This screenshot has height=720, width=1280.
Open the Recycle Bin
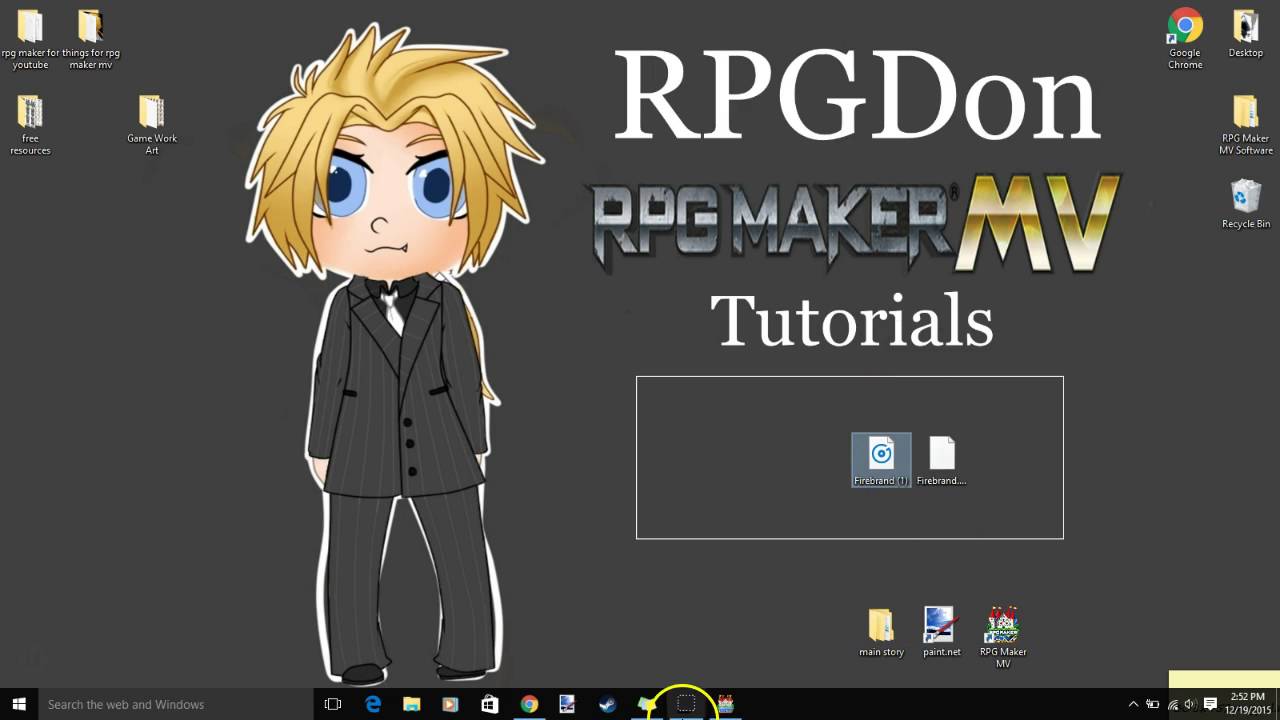[x=1246, y=204]
